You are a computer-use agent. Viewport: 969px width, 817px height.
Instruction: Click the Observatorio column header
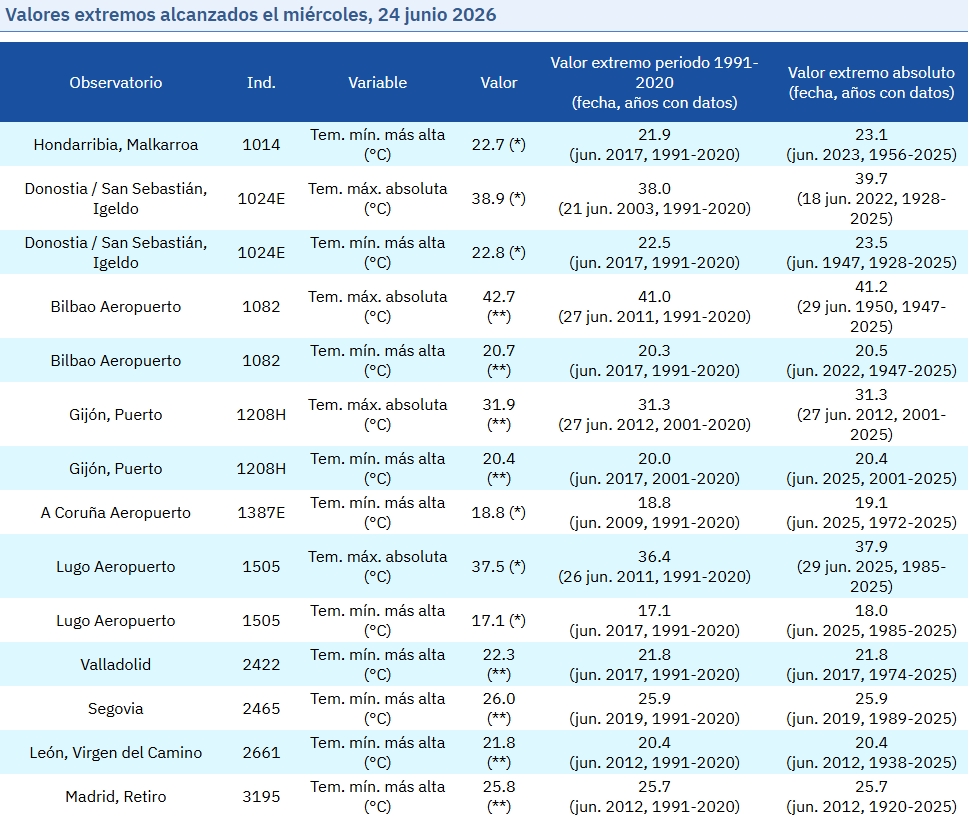coord(116,82)
